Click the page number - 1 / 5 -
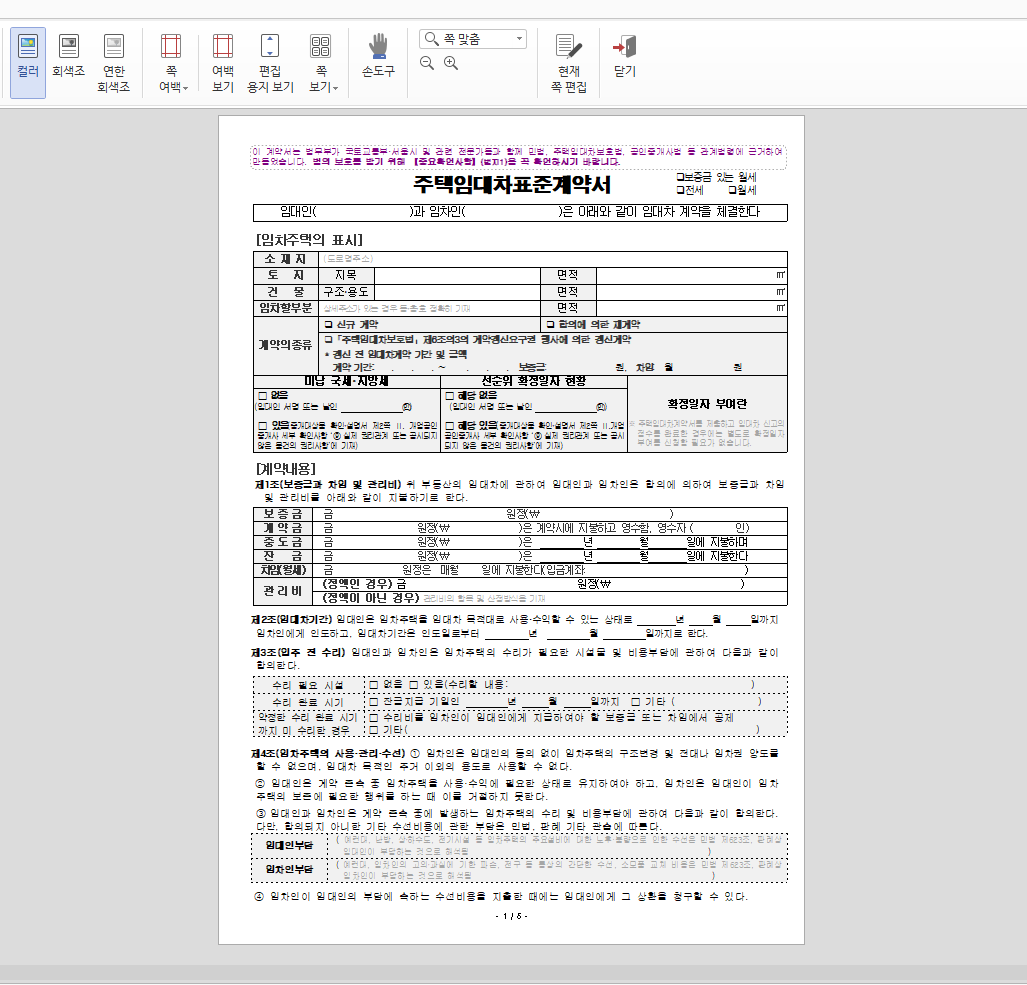Screen dimensions: 1027x985 tap(512, 916)
